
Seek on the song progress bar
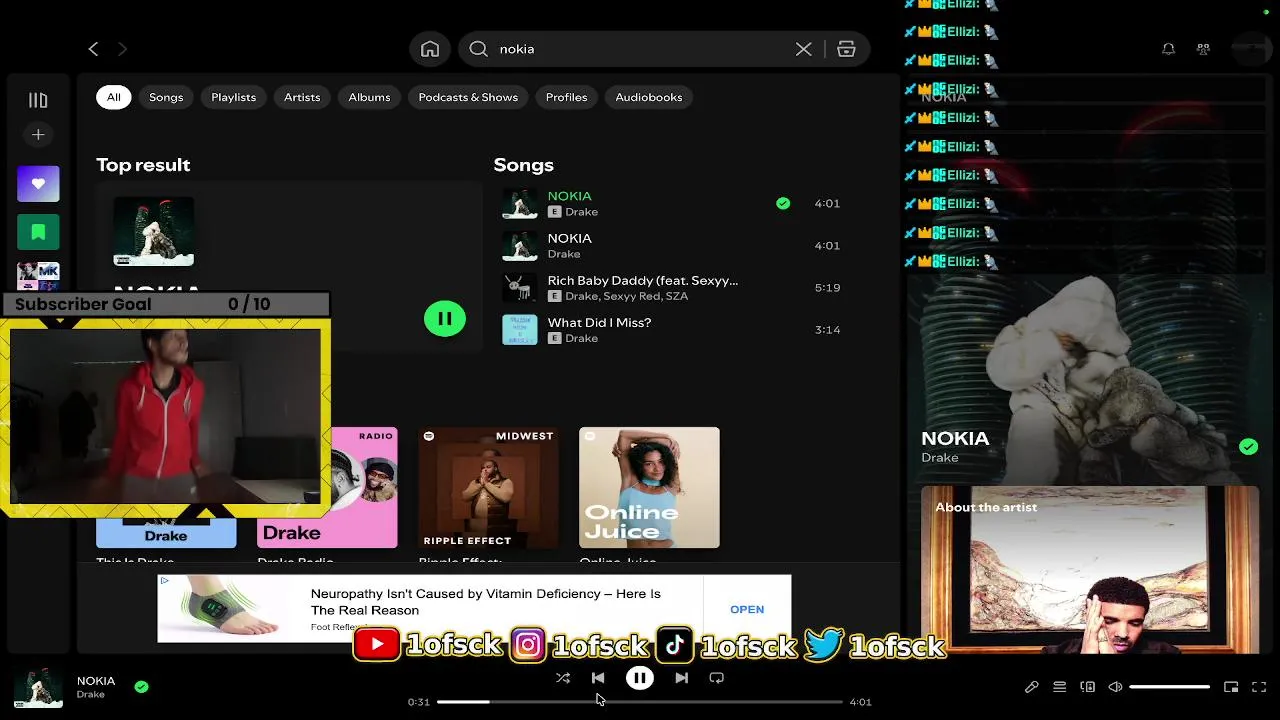(640, 702)
